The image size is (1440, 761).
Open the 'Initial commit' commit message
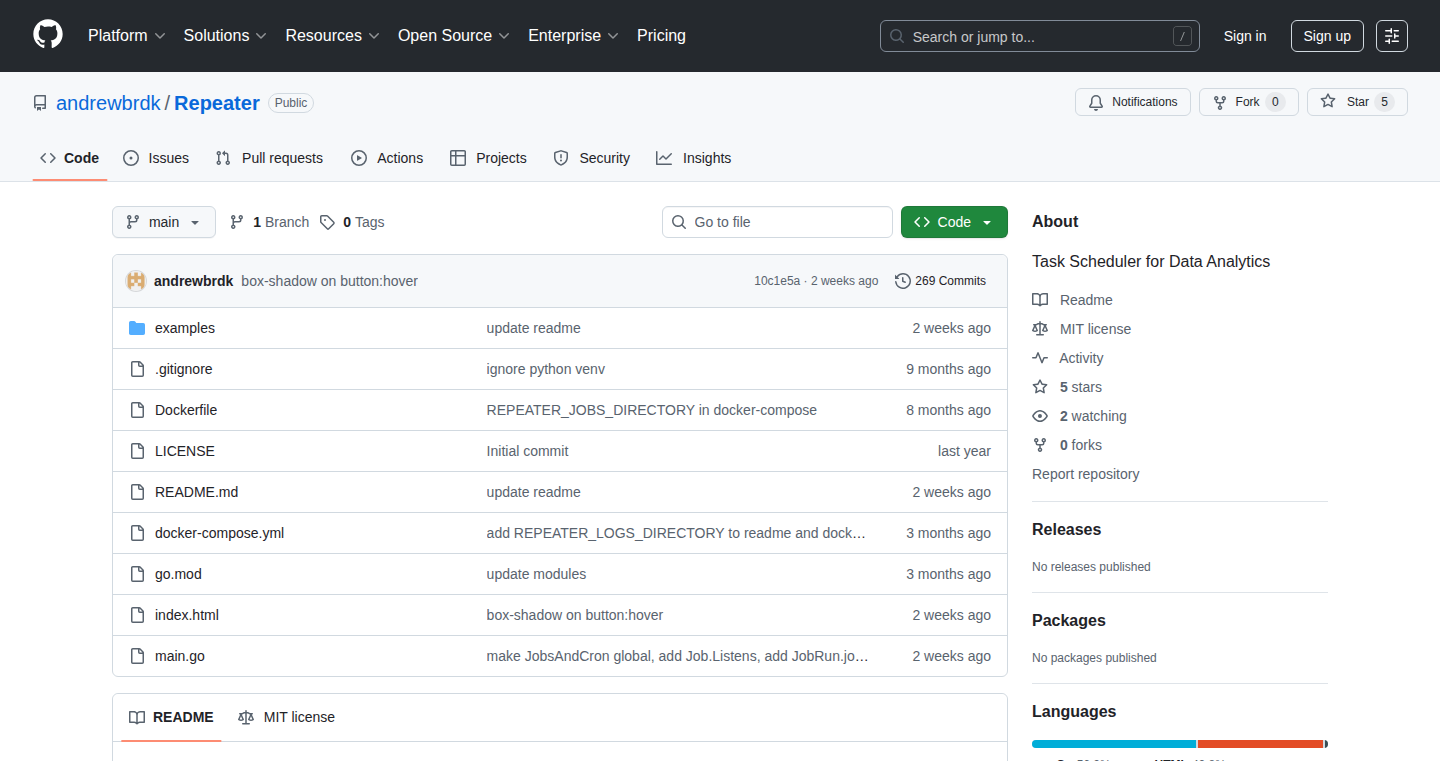click(527, 451)
